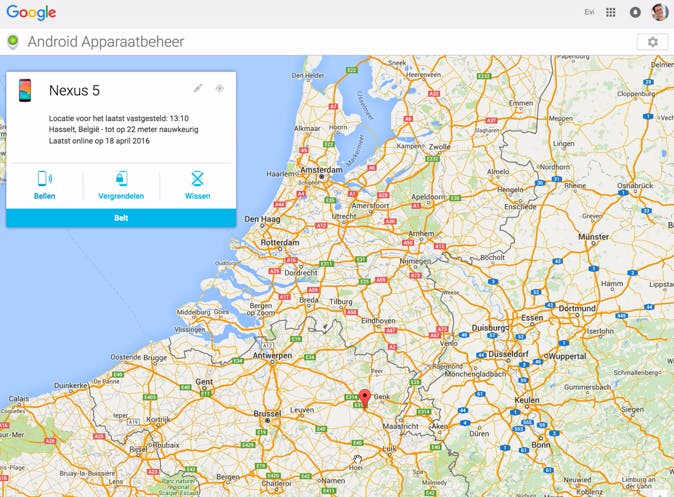
Task: Click Arnhem on the map
Action: tap(421, 233)
